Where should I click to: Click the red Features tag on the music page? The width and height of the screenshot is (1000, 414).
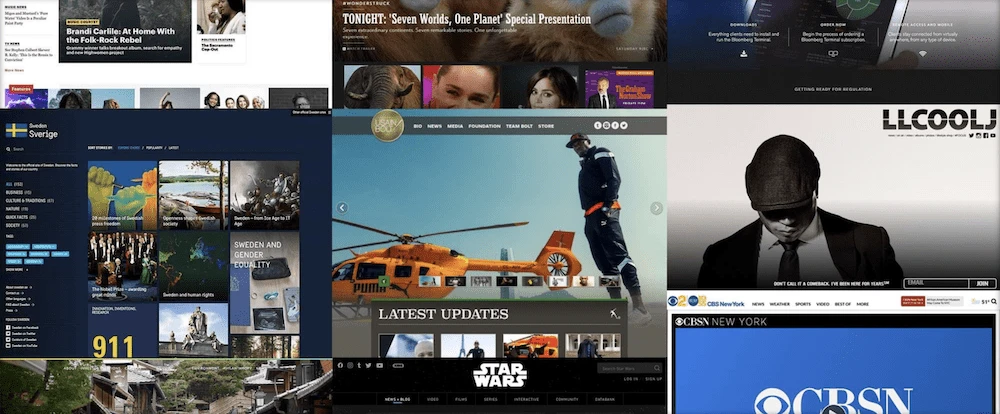click(x=21, y=89)
